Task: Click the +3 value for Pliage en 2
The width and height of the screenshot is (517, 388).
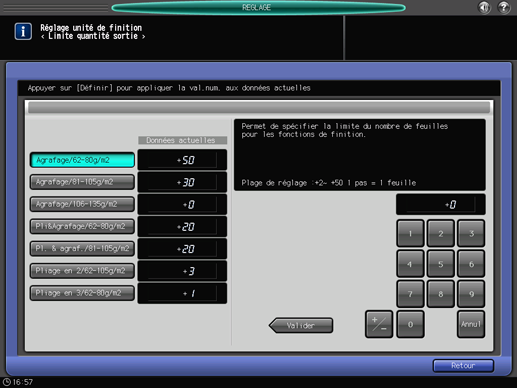Action: coord(182,271)
